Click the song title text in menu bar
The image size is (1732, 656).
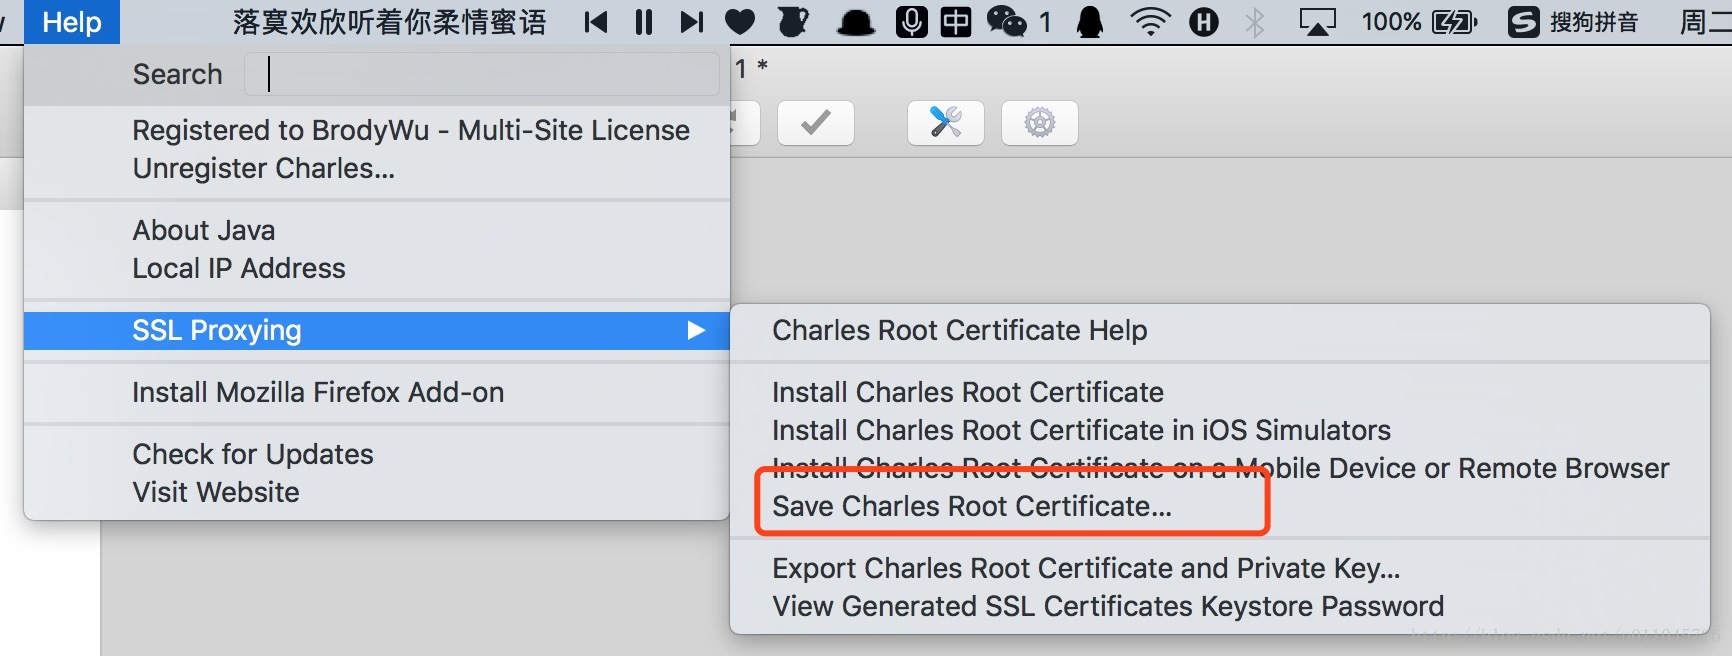click(390, 22)
